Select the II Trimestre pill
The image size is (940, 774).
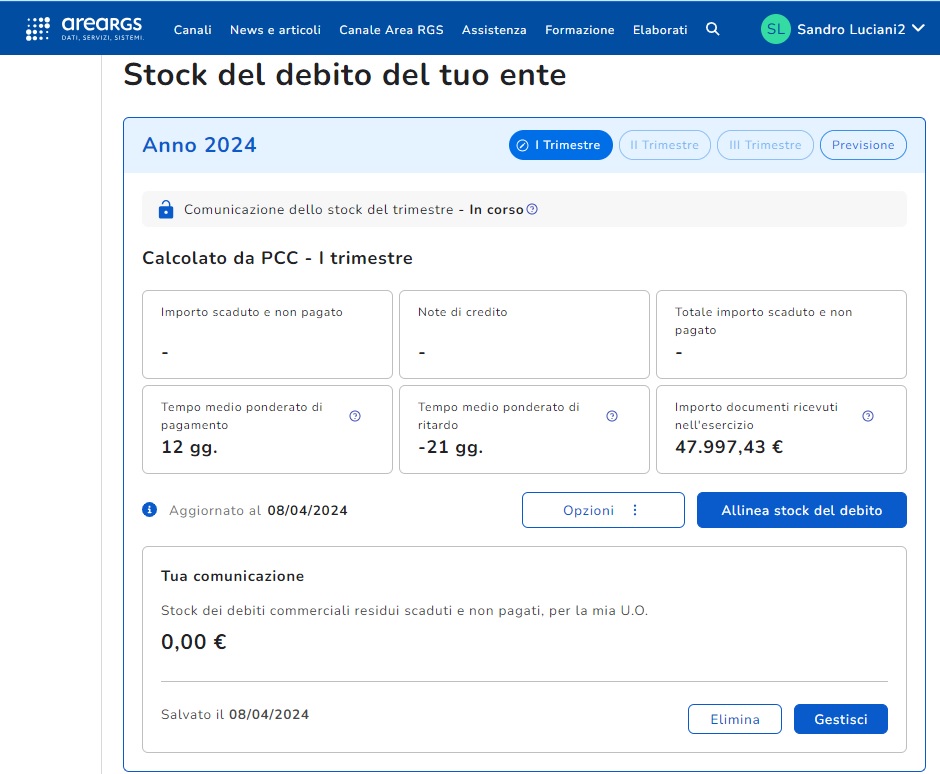(664, 145)
